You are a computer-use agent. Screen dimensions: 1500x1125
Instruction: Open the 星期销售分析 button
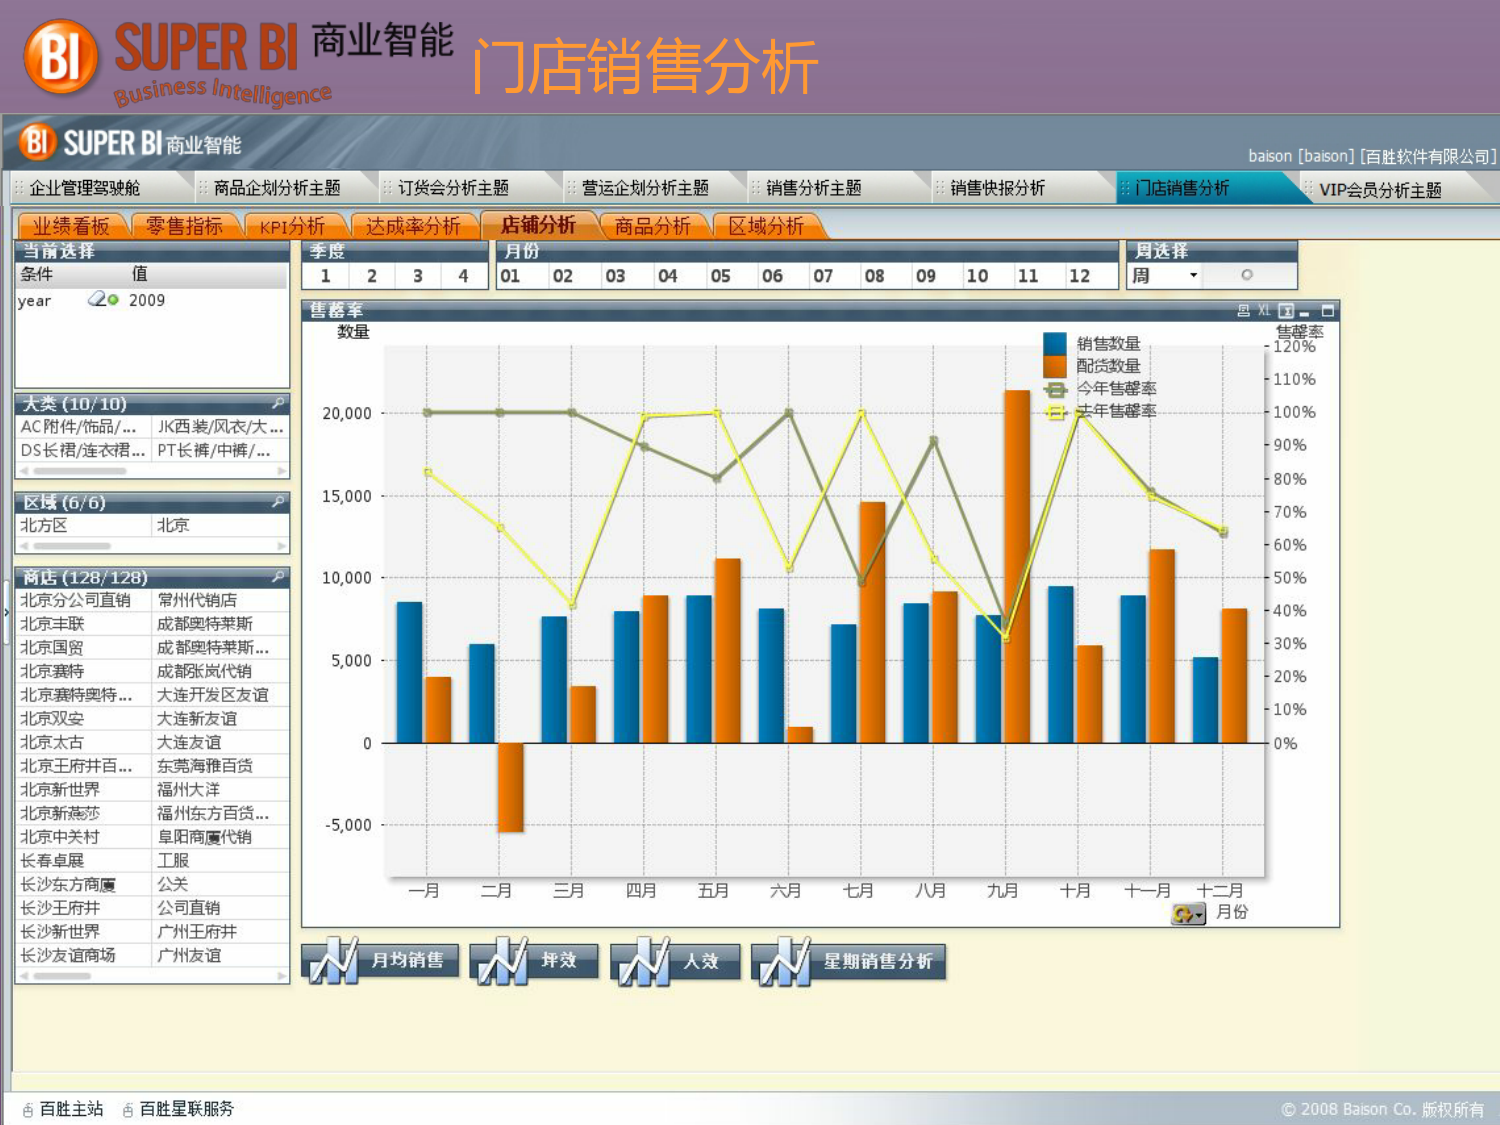click(x=848, y=961)
